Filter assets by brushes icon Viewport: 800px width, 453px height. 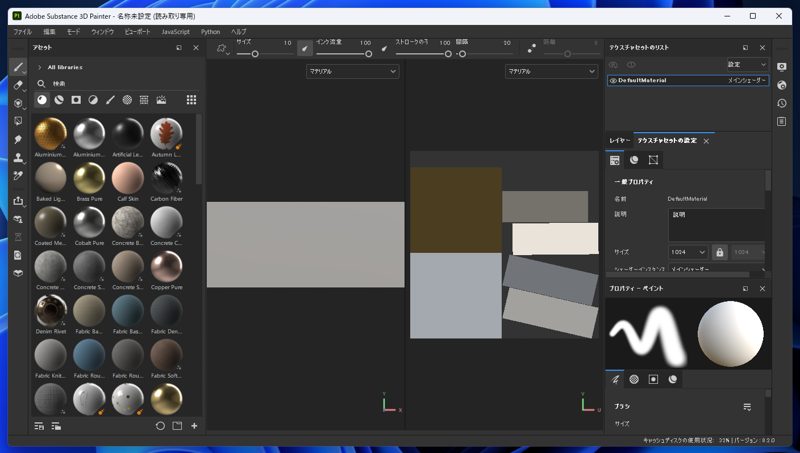[x=110, y=100]
